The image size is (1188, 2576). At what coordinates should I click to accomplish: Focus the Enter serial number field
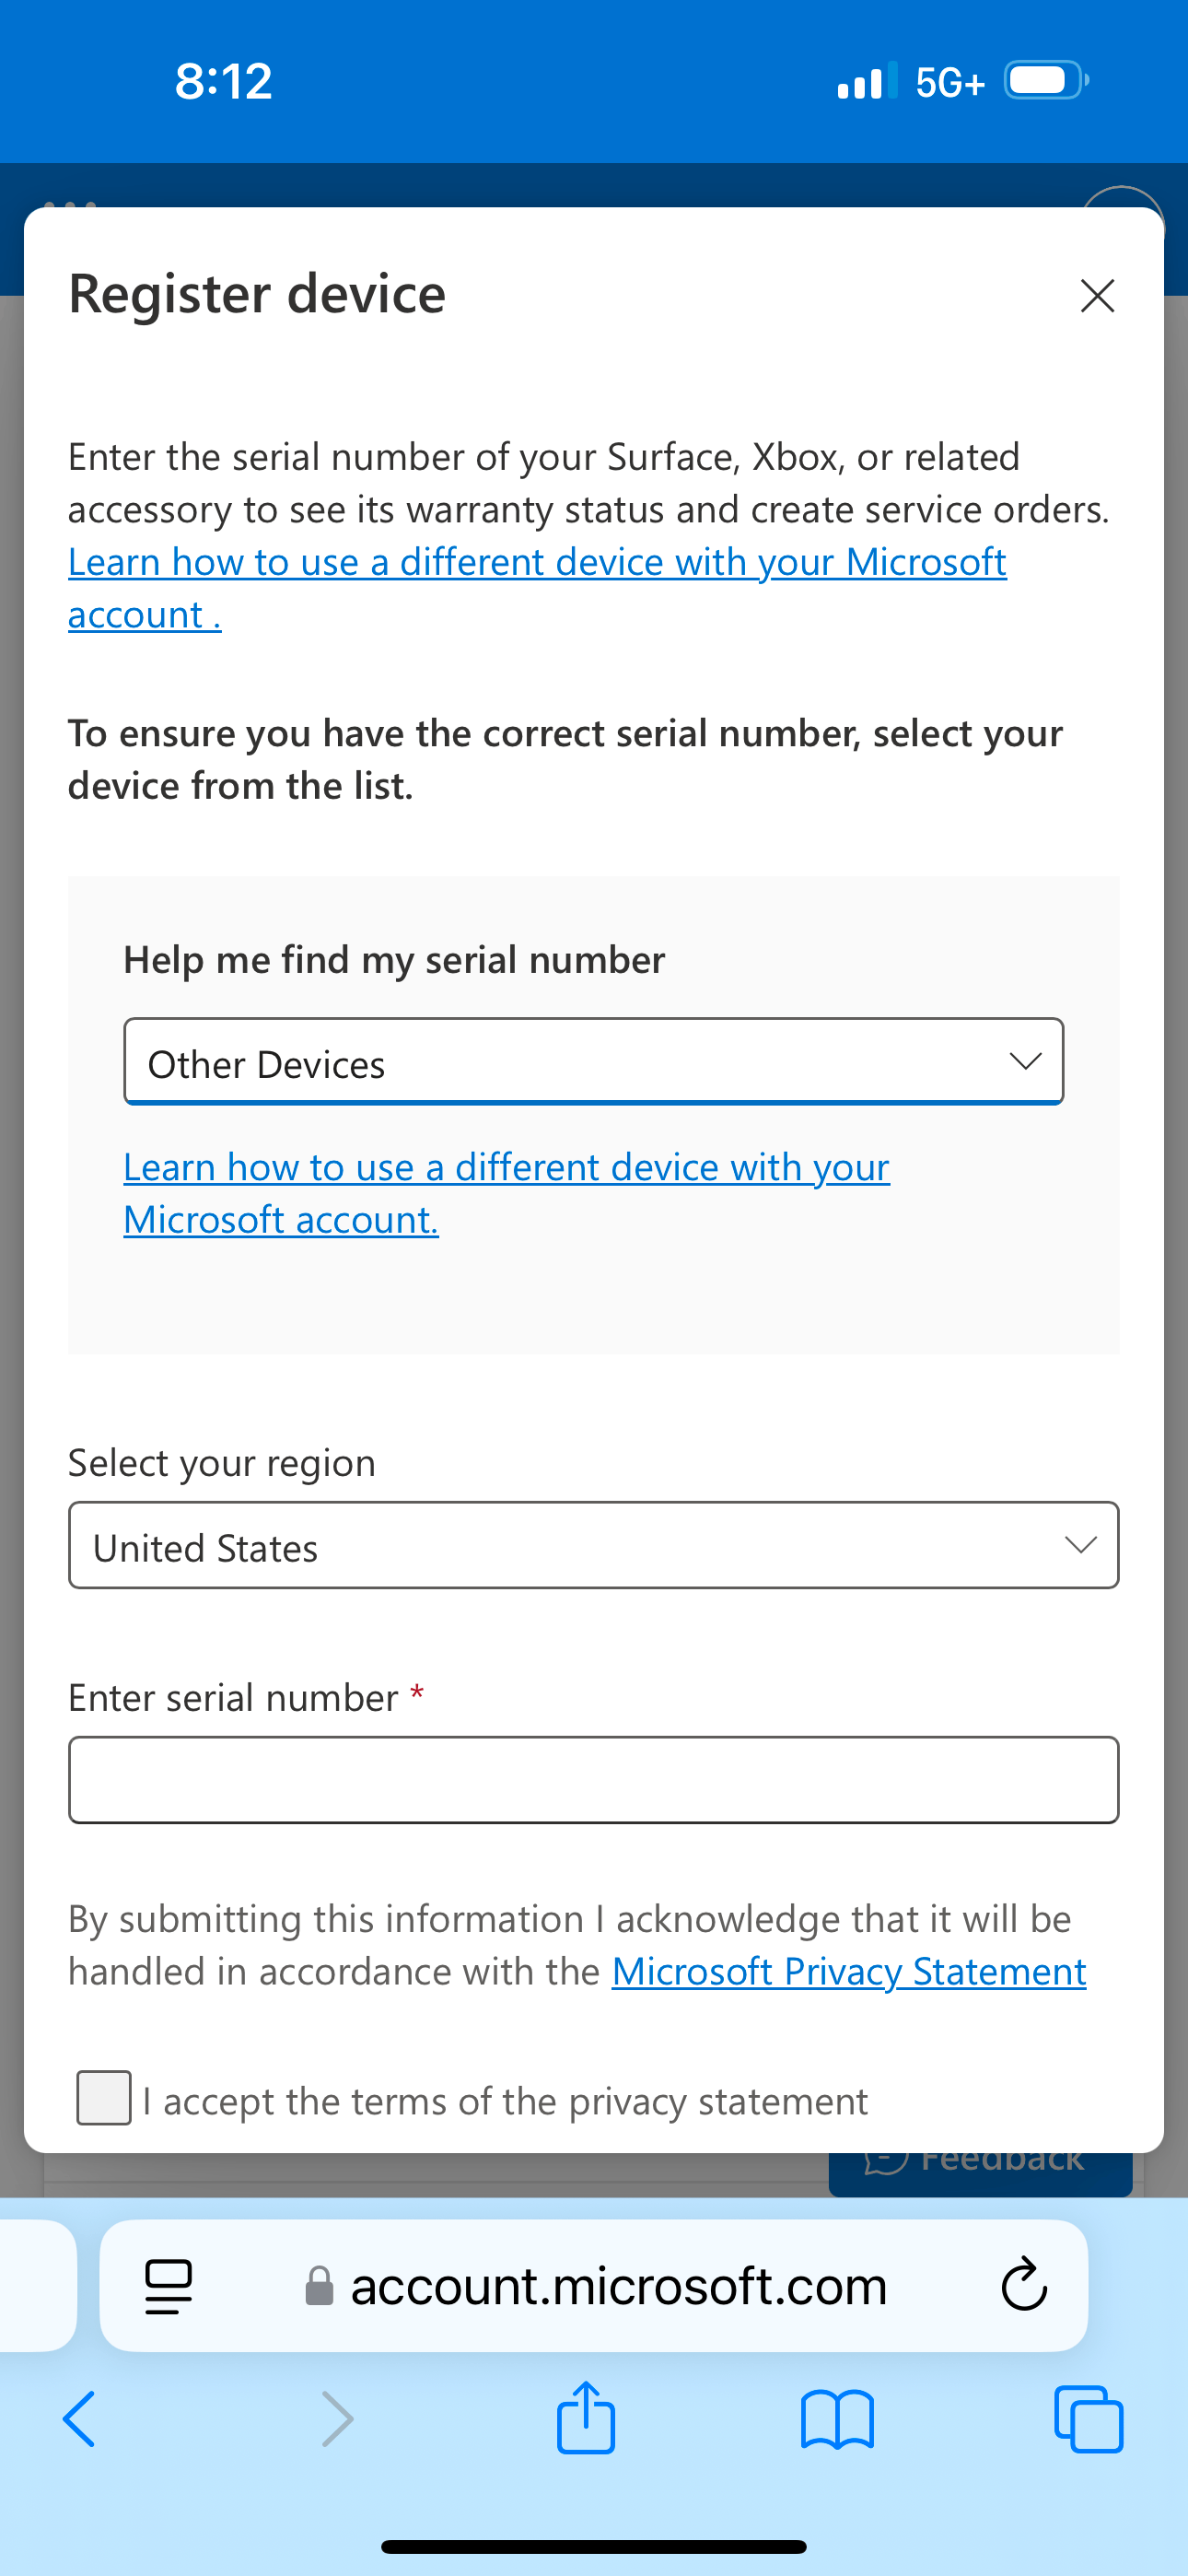click(593, 1780)
